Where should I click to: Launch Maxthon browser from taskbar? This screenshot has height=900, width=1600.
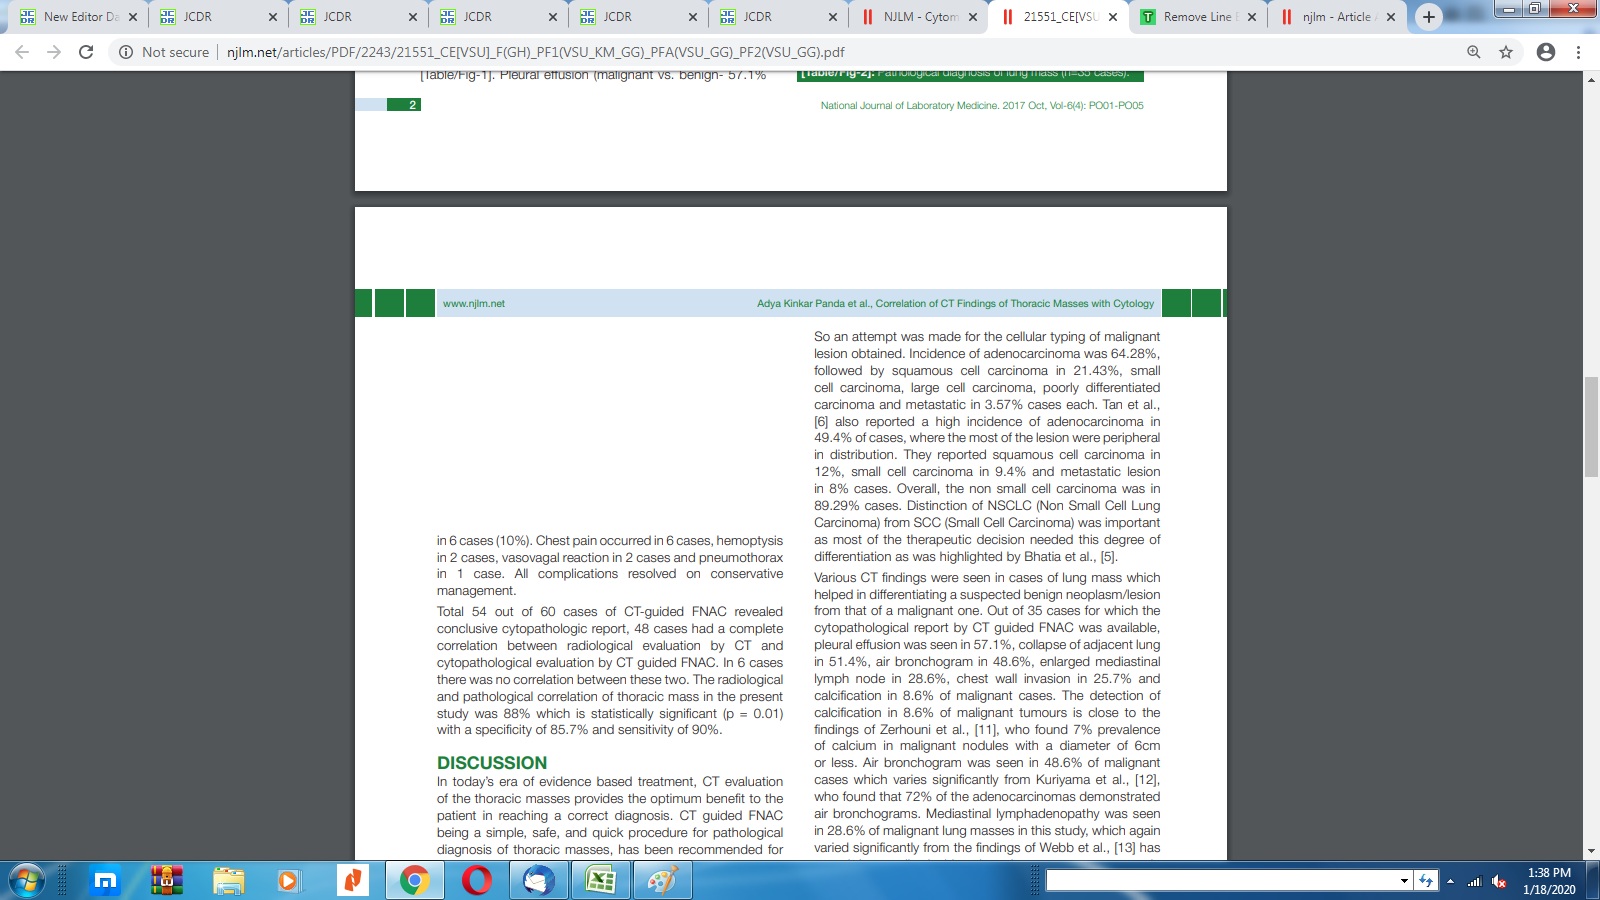(105, 881)
